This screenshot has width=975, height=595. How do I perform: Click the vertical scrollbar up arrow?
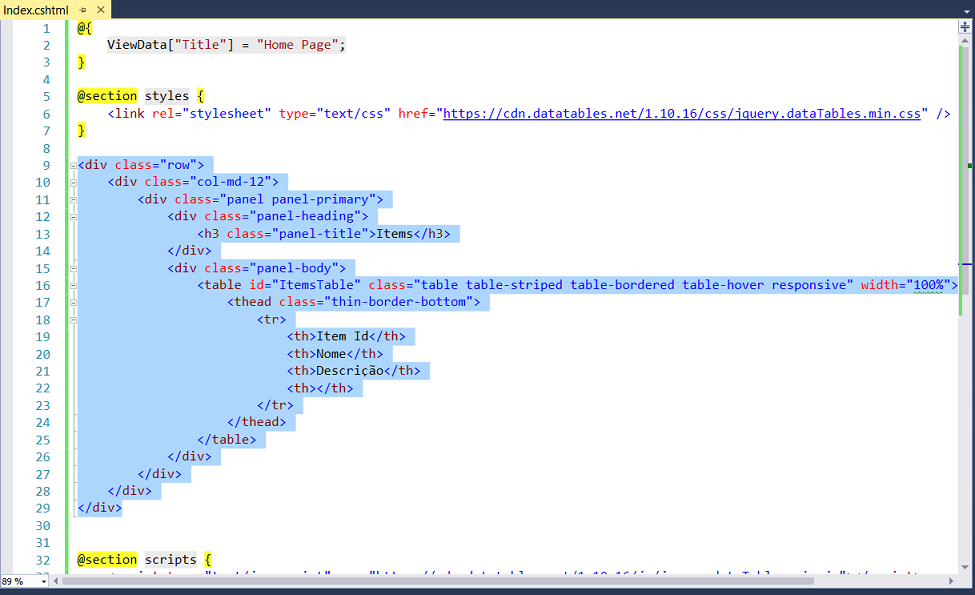(x=964, y=41)
